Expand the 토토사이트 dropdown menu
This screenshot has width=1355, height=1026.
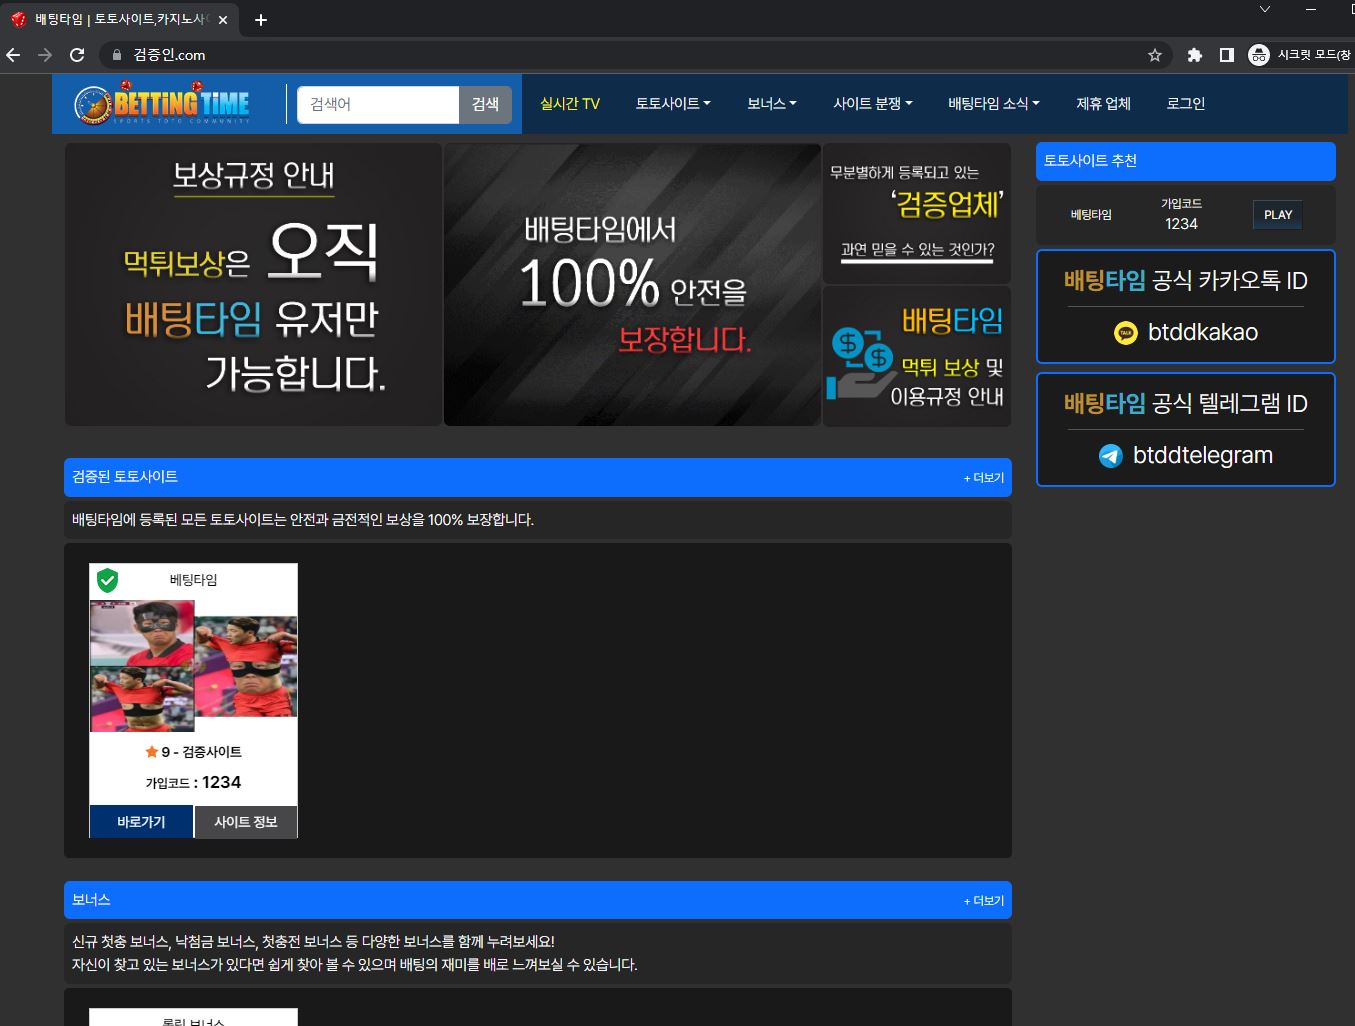pos(673,104)
